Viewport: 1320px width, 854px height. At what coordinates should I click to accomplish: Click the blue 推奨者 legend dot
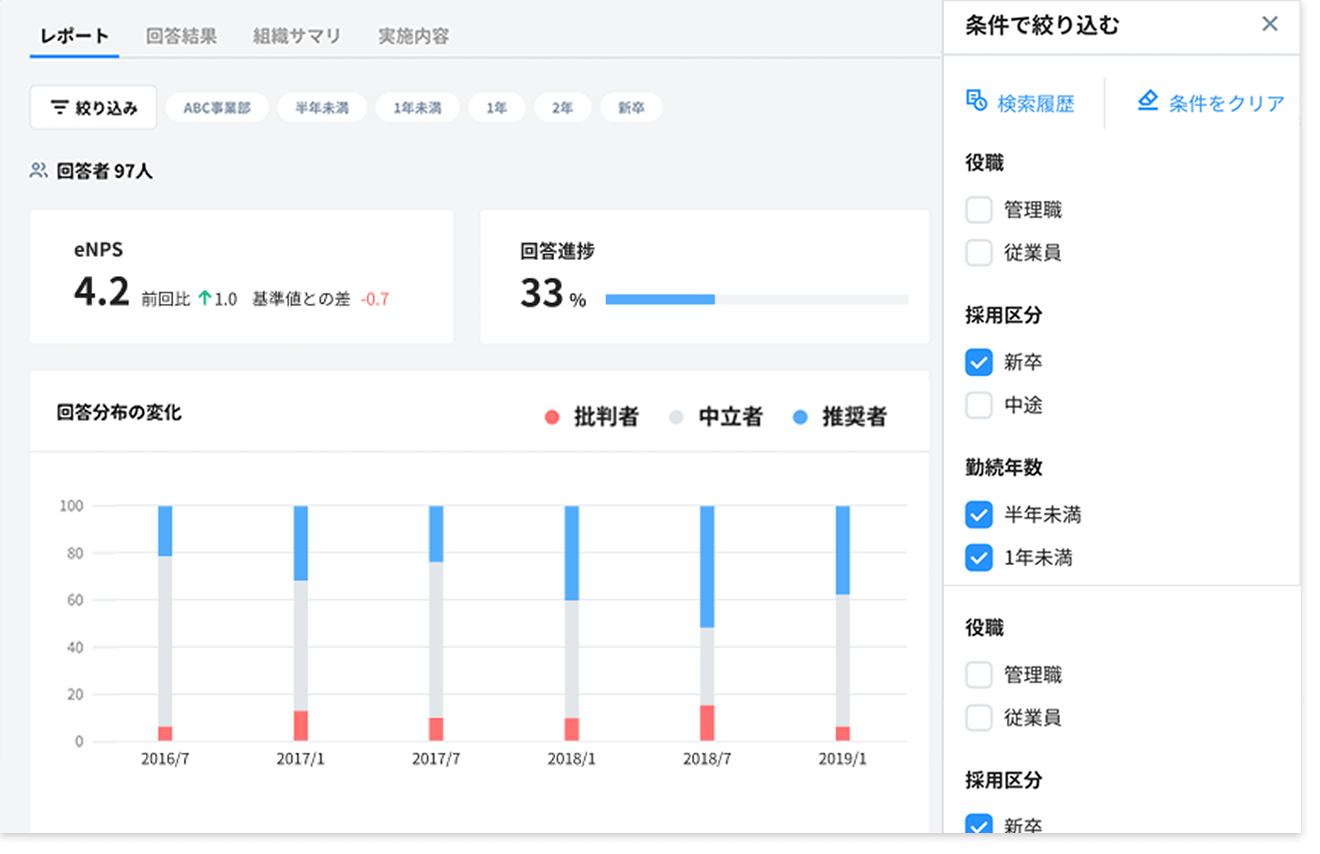[x=800, y=418]
